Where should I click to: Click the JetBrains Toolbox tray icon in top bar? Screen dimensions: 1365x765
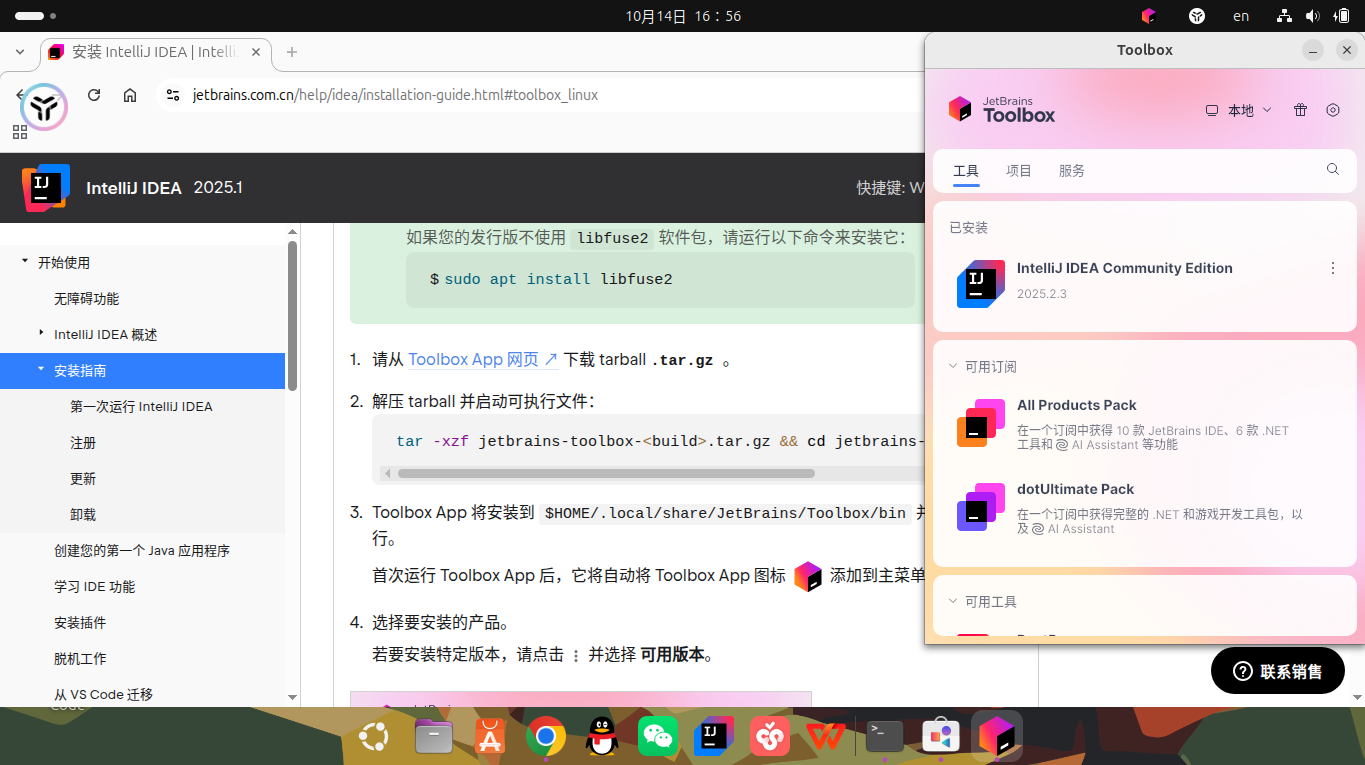point(1148,16)
